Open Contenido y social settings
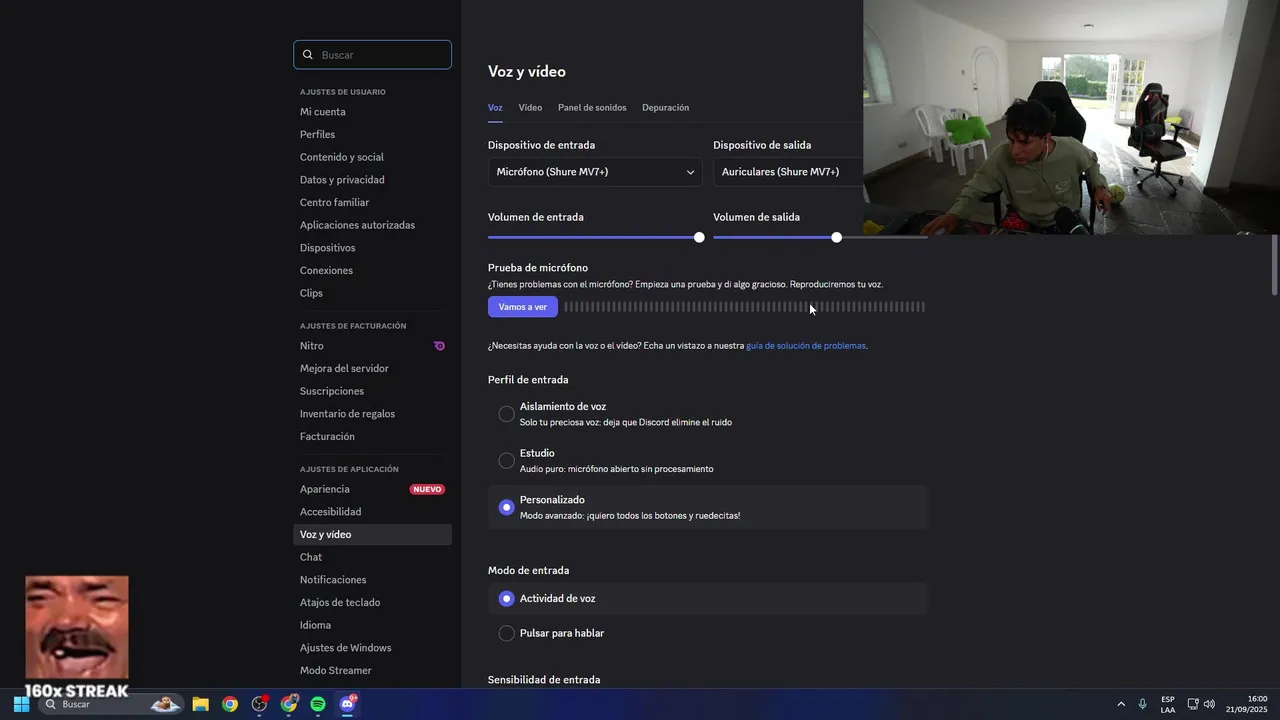Image resolution: width=1280 pixels, height=720 pixels. click(x=372, y=157)
